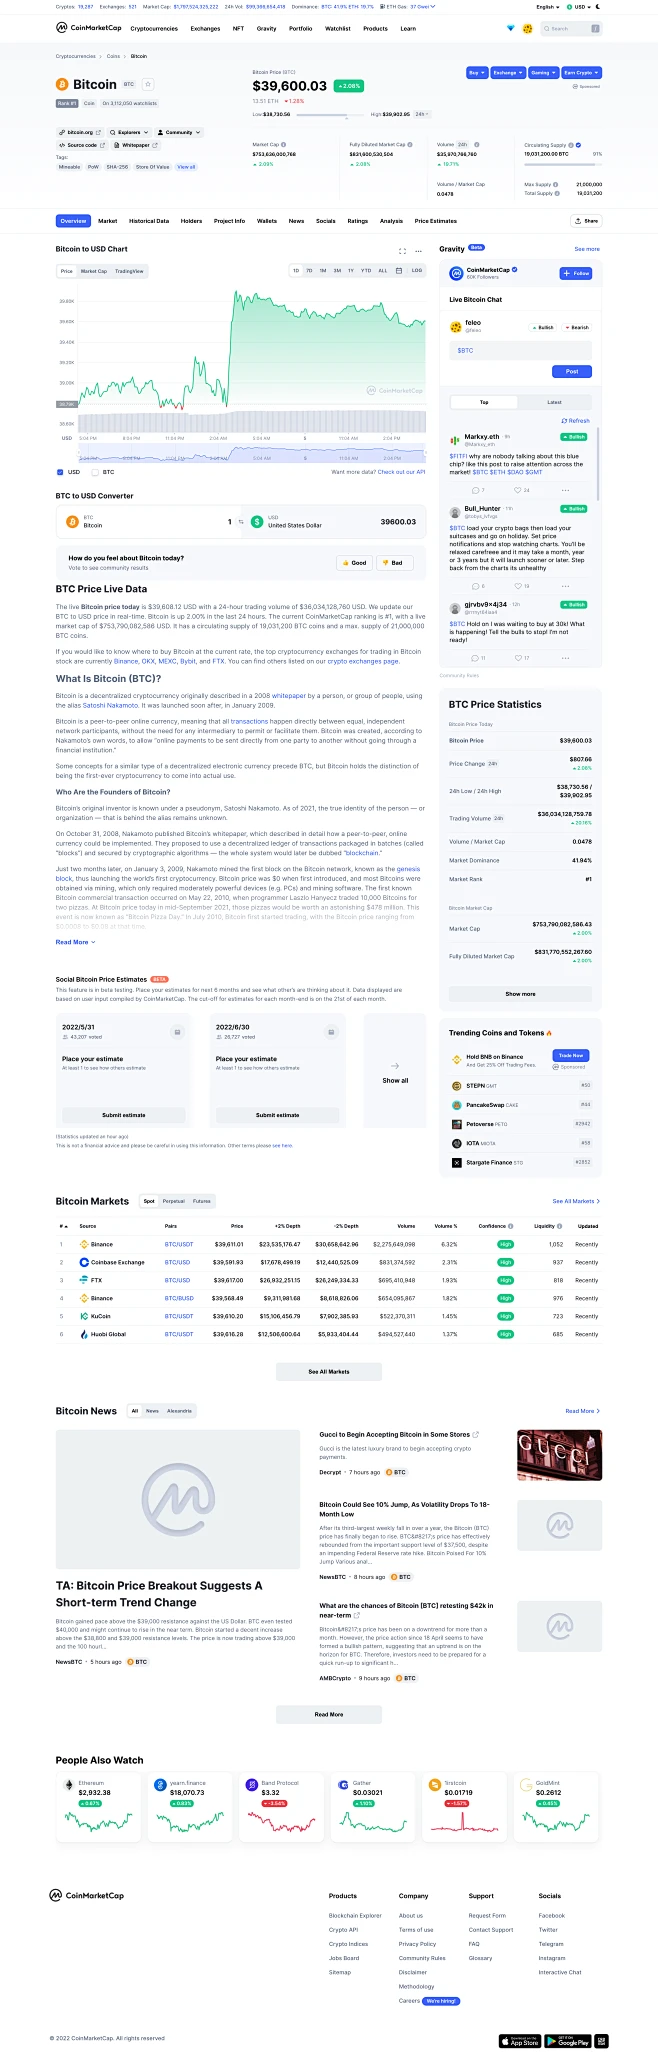Viewport: 658px width, 2066px height.
Task: Add Bitcoin to watchlist with star icon
Action: (x=148, y=85)
